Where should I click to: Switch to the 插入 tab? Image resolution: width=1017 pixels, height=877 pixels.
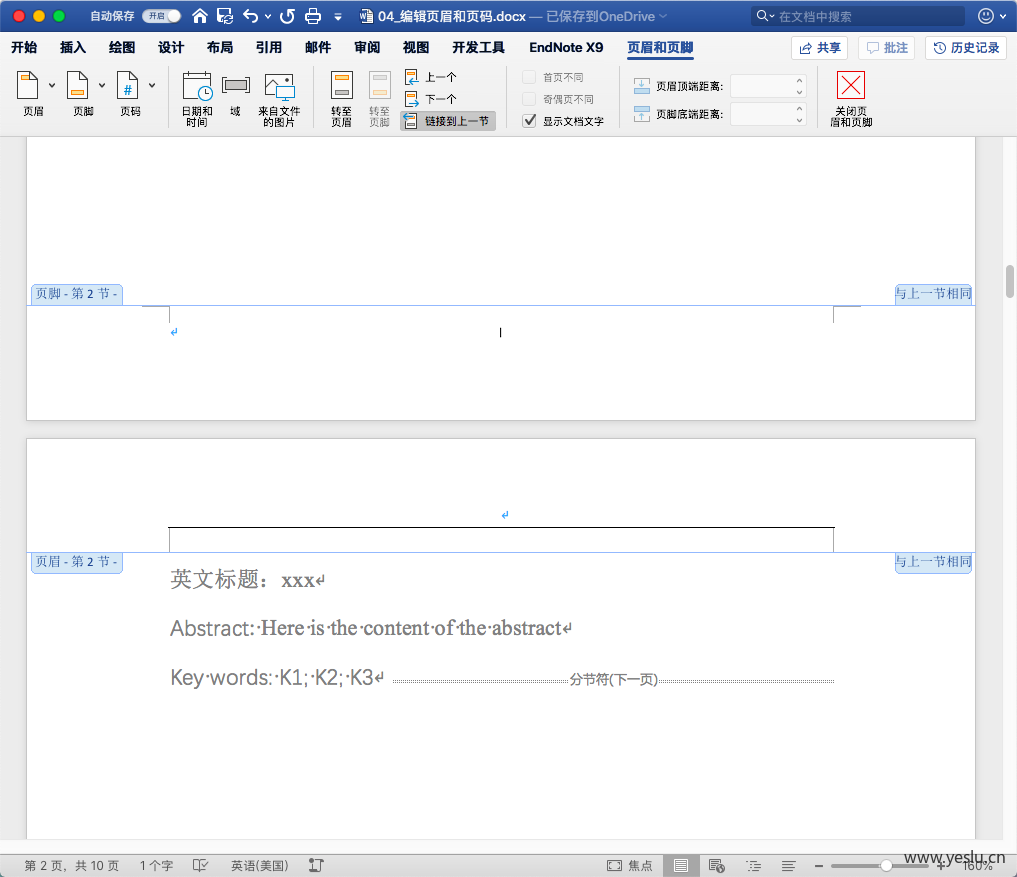tap(73, 47)
